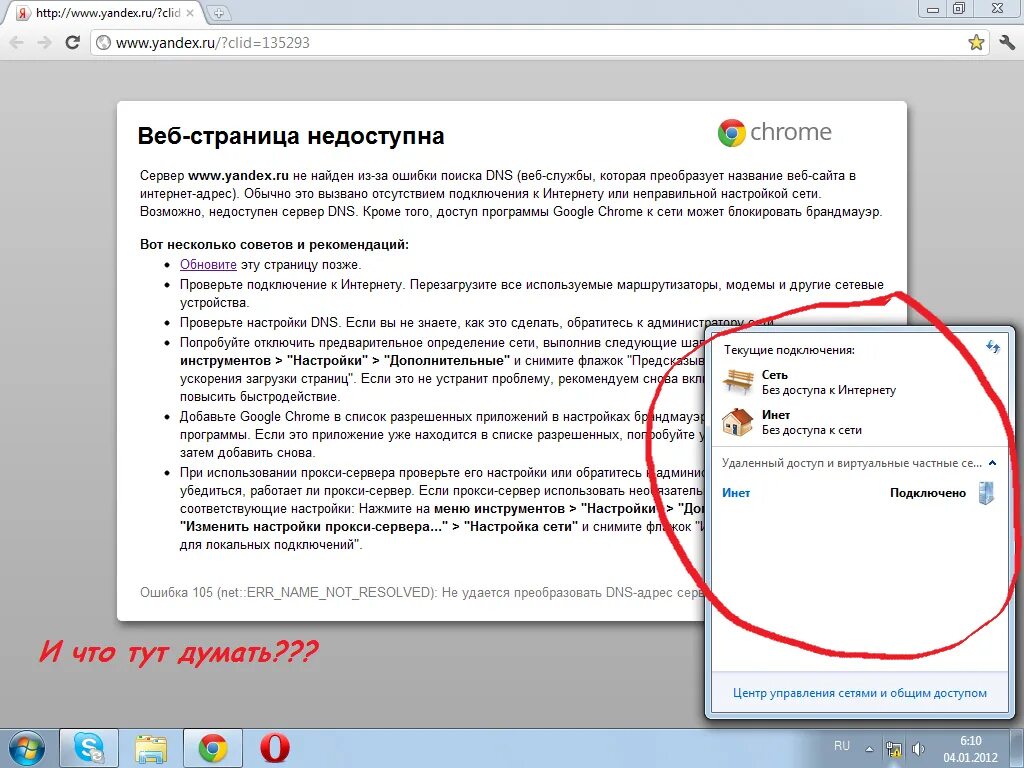Viewport: 1024px width, 768px height.
Task: Click 'Без доступа к сети' status text
Action: point(812,430)
